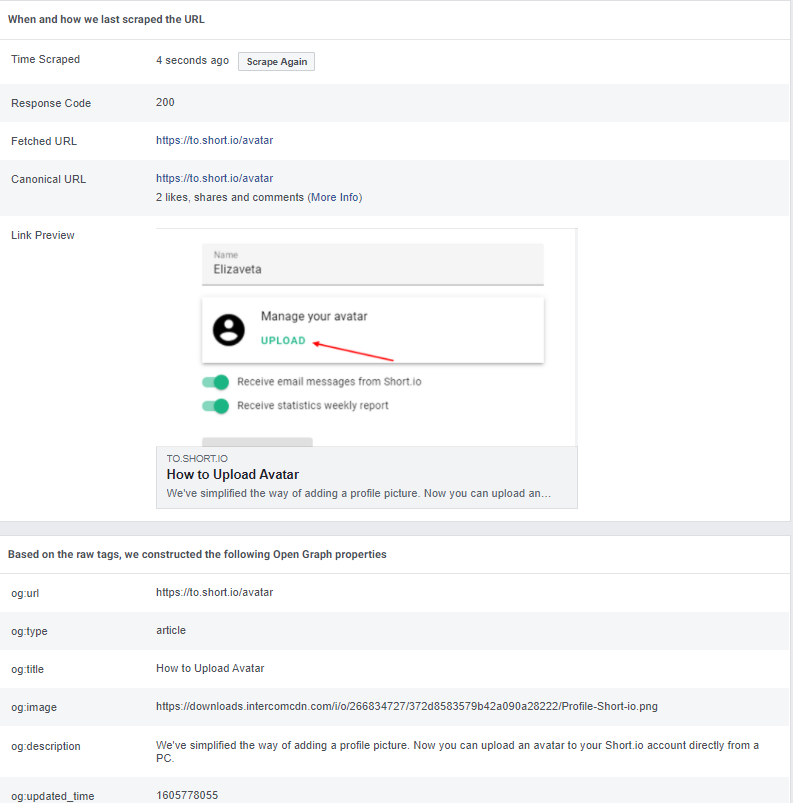Image resolution: width=793 pixels, height=803 pixels.
Task: Click the Time Scraped label
Action: point(46,59)
